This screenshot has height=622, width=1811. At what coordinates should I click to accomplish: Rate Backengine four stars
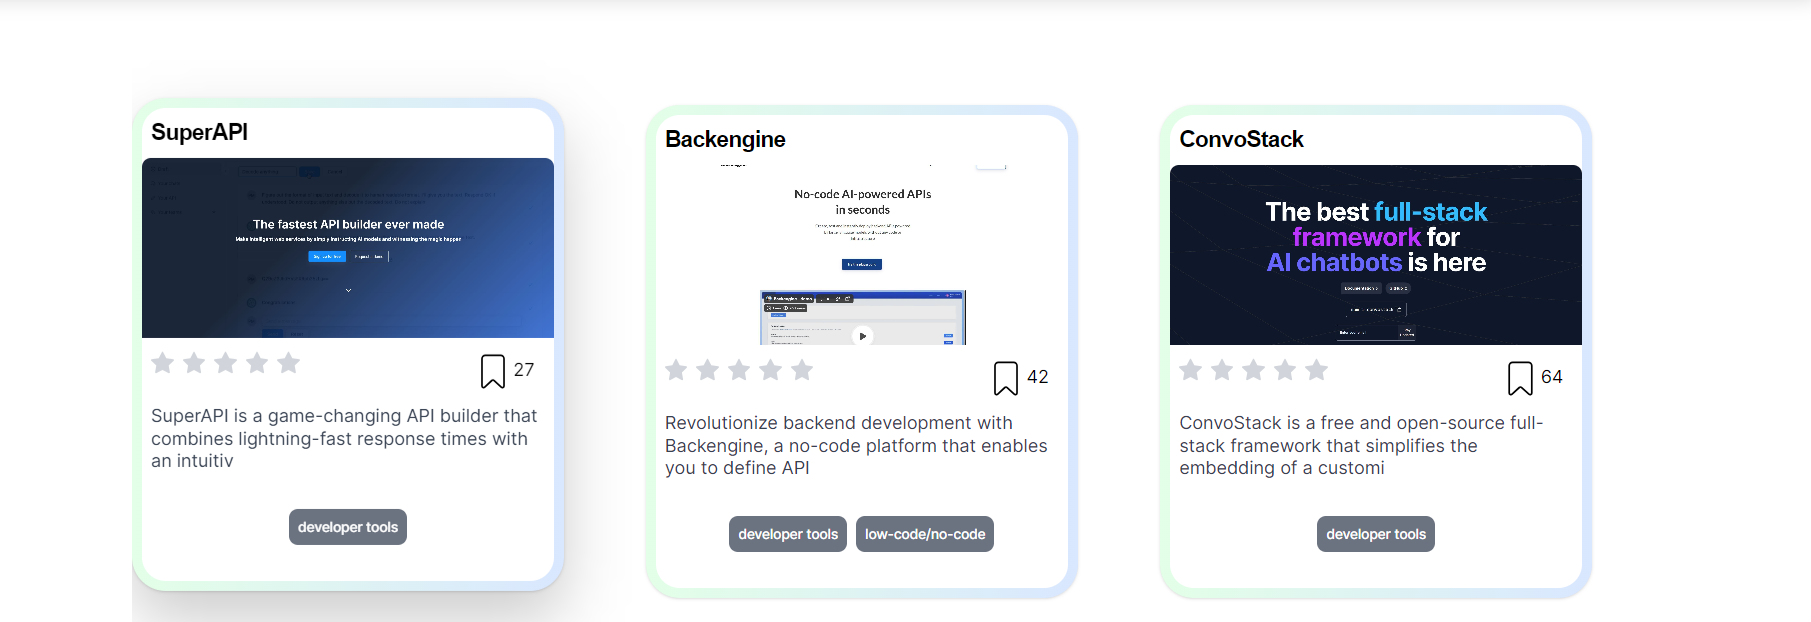(770, 370)
